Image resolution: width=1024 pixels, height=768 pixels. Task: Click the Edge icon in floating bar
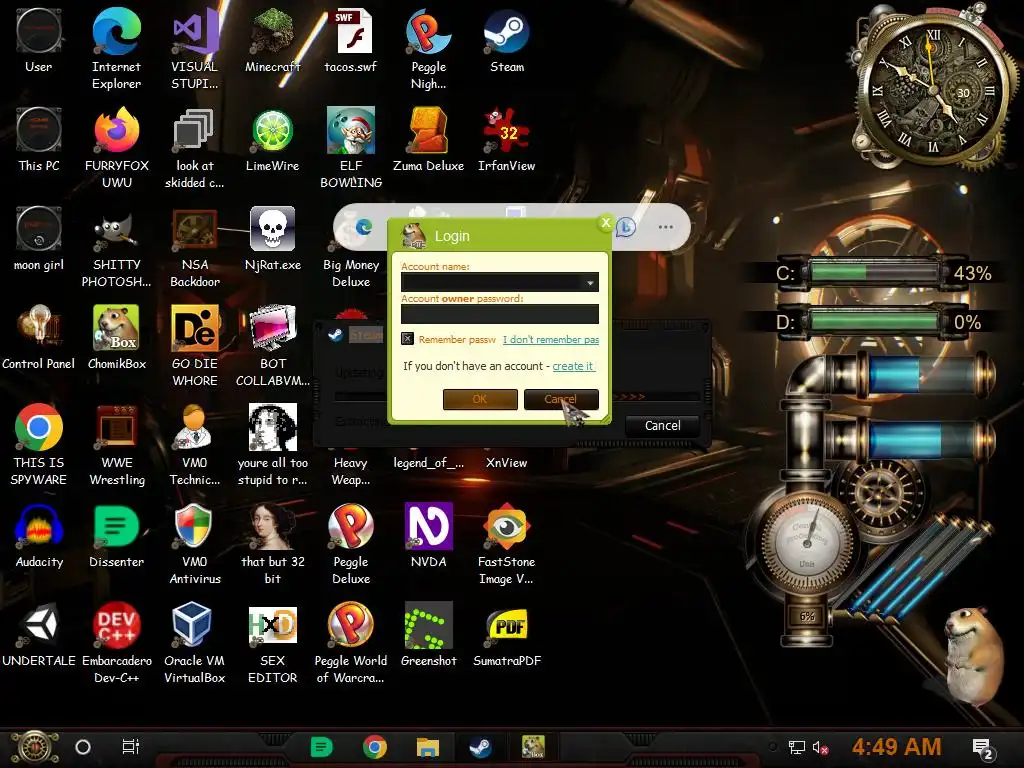(364, 227)
